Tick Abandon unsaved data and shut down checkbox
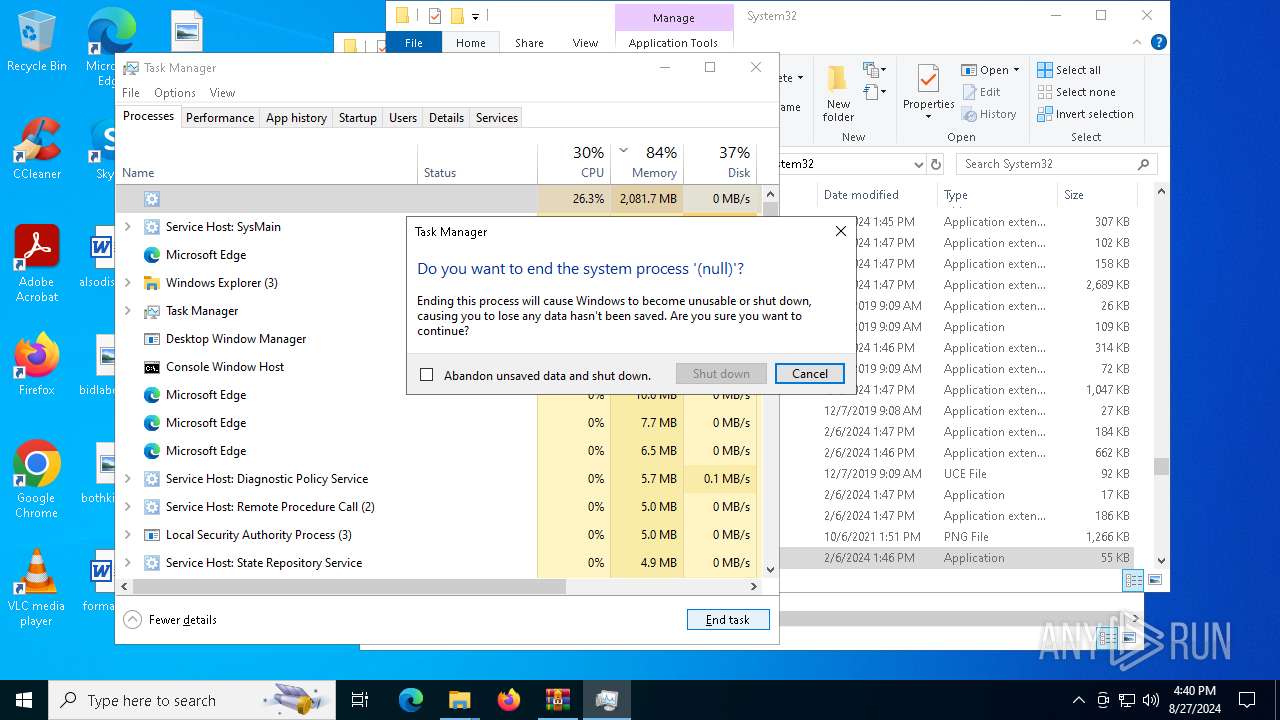The width and height of the screenshot is (1280, 720). [427, 375]
